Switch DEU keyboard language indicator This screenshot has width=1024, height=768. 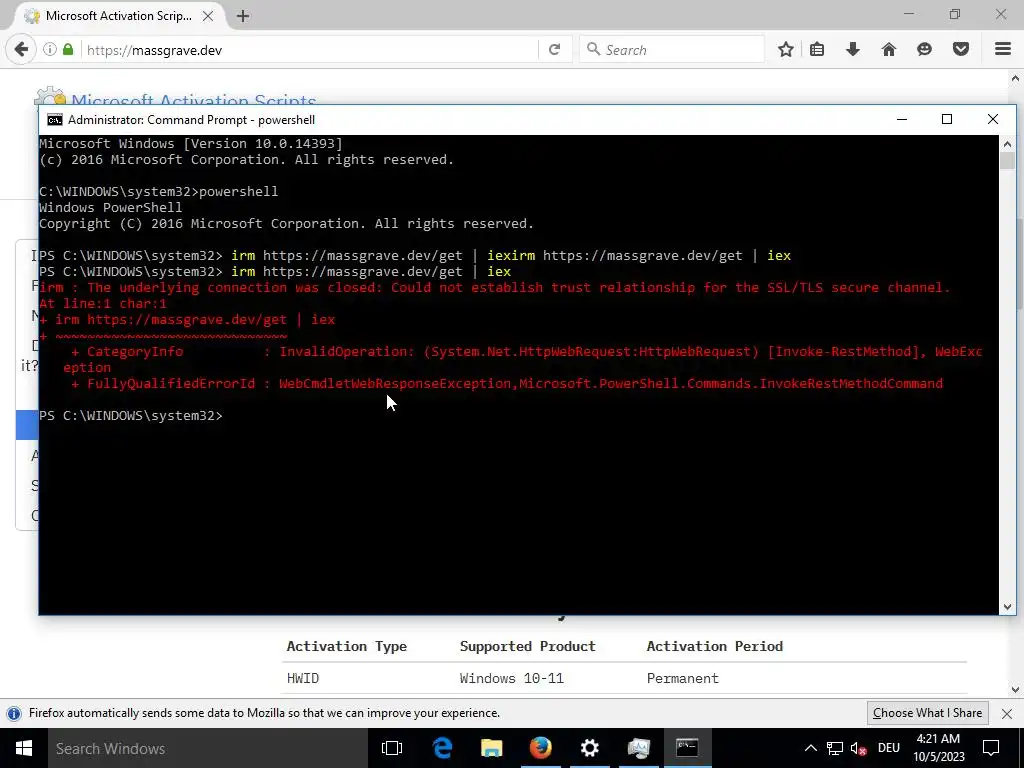point(889,748)
